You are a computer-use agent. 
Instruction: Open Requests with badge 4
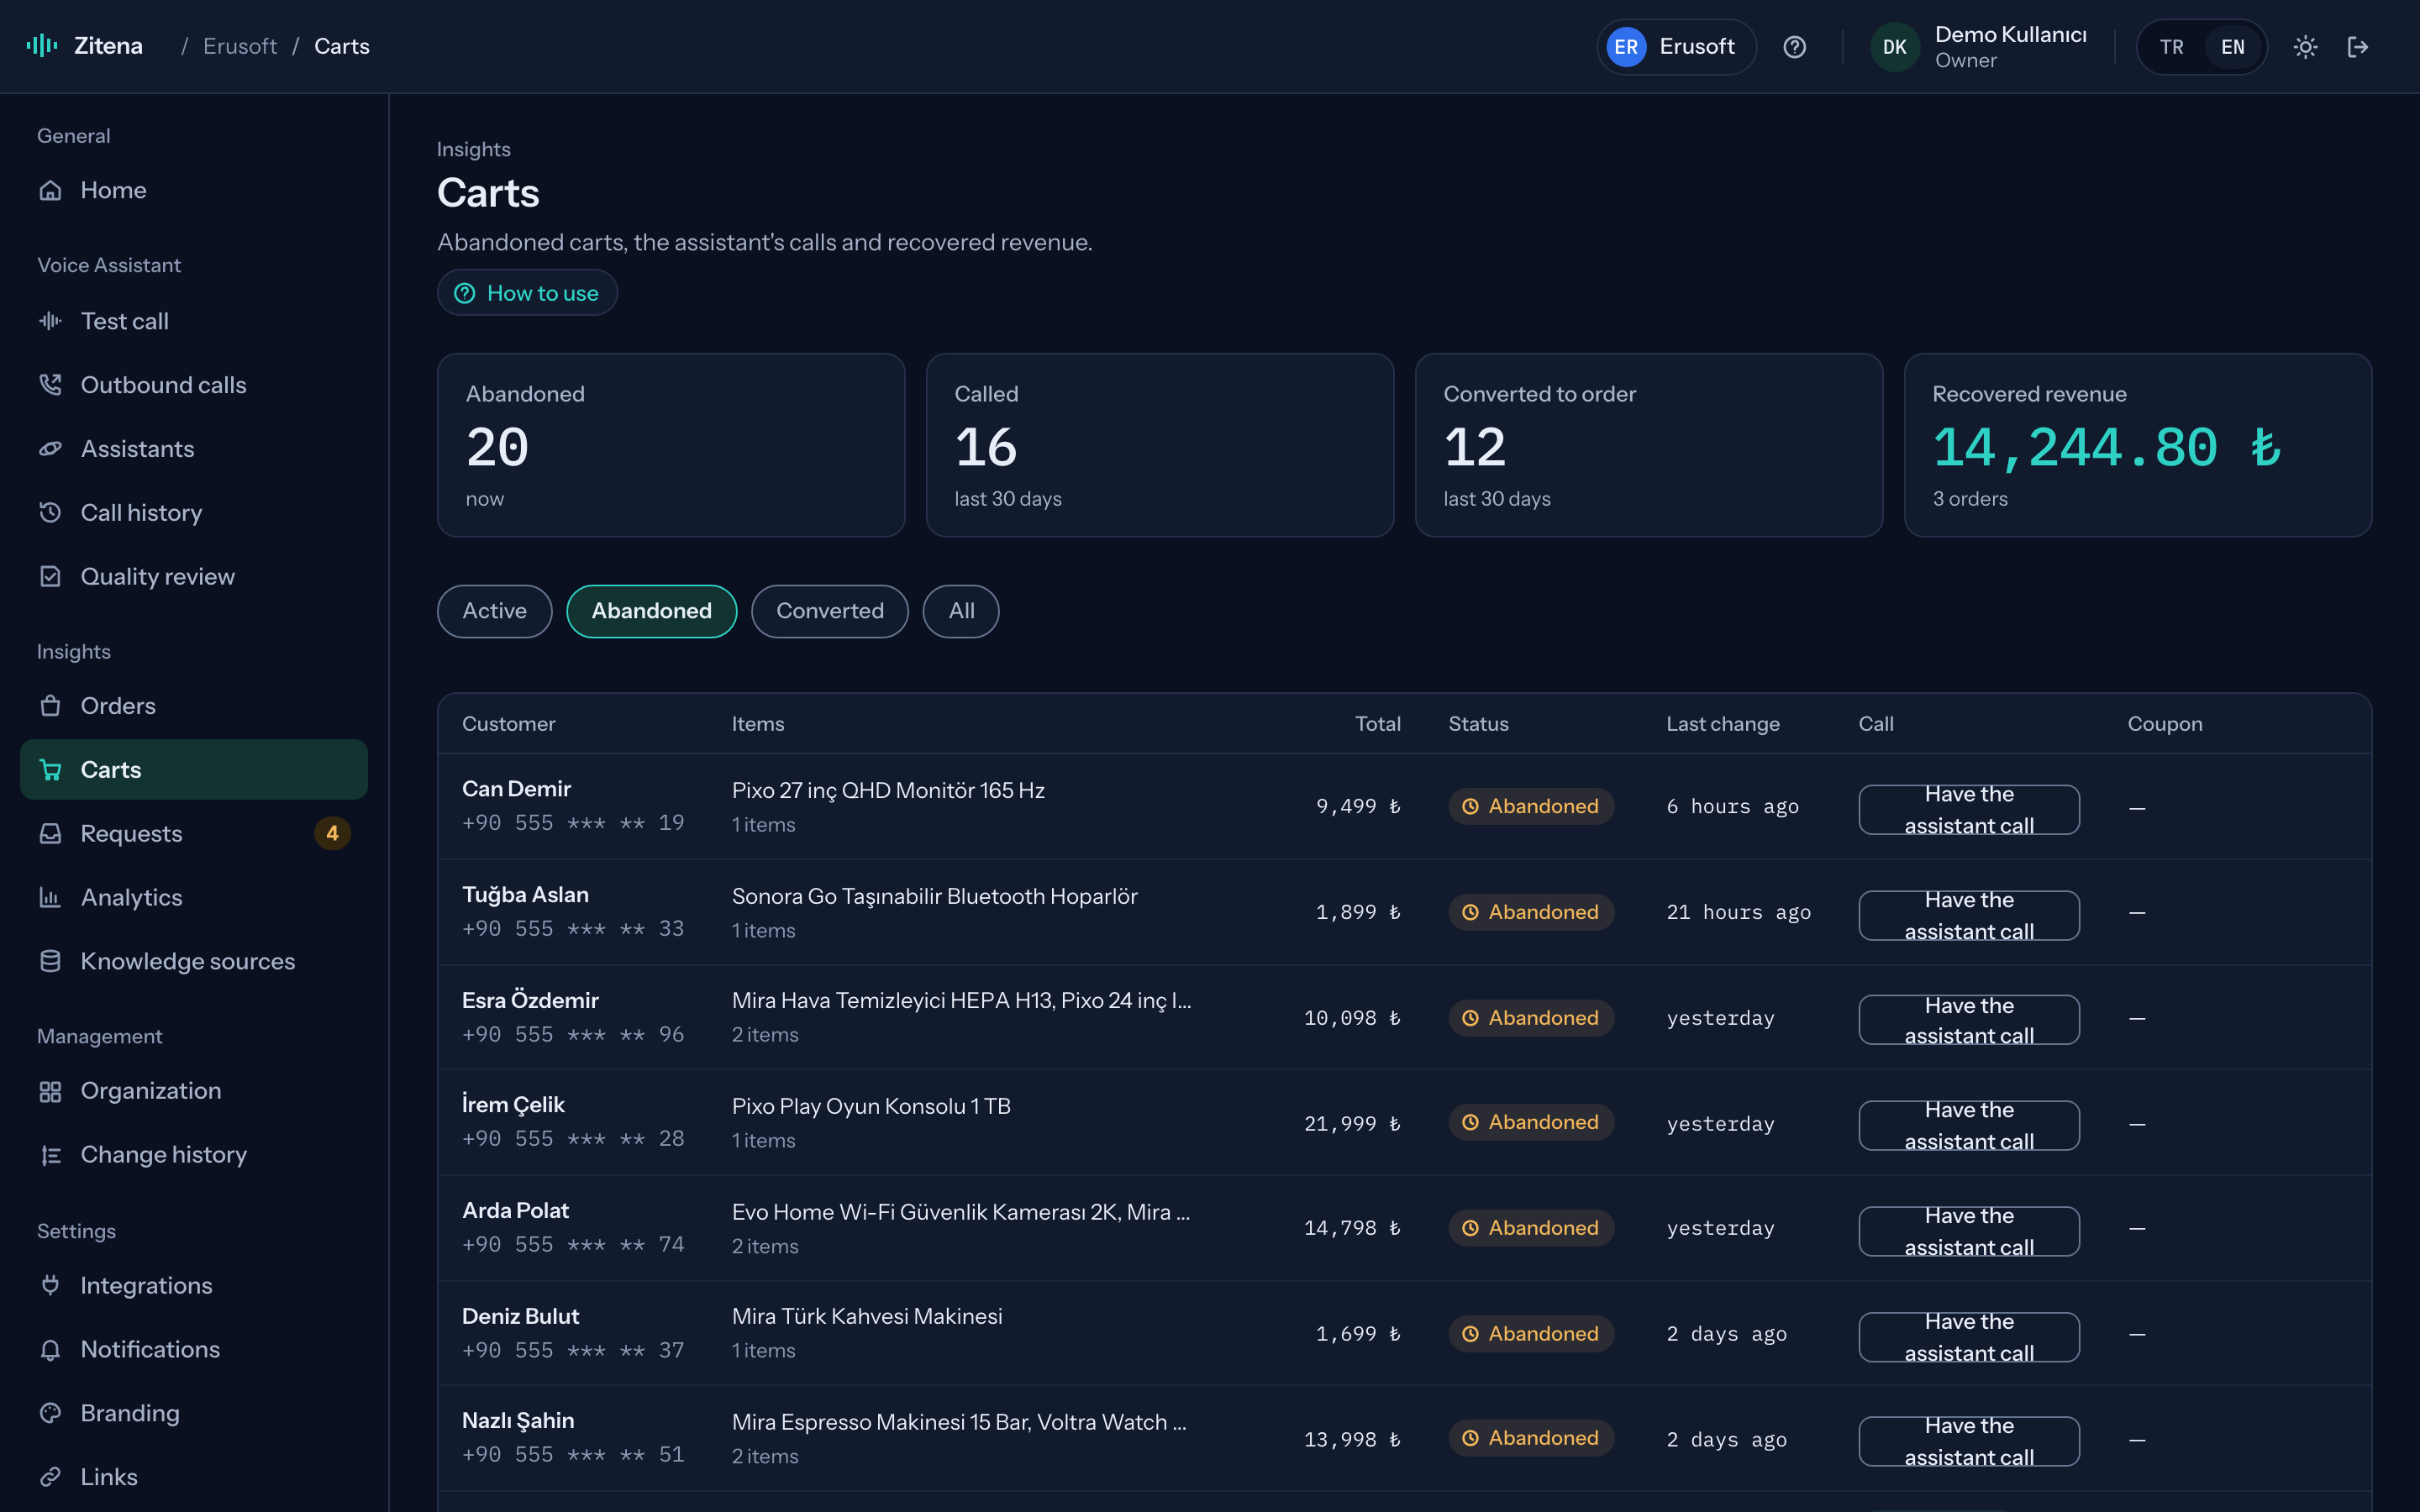pyautogui.click(x=194, y=833)
